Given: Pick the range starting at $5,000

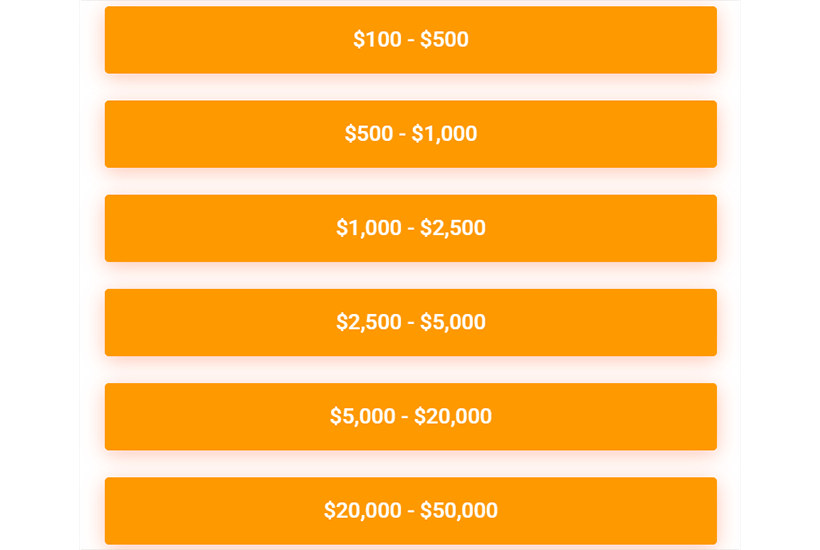Looking at the screenshot, I should (410, 416).
